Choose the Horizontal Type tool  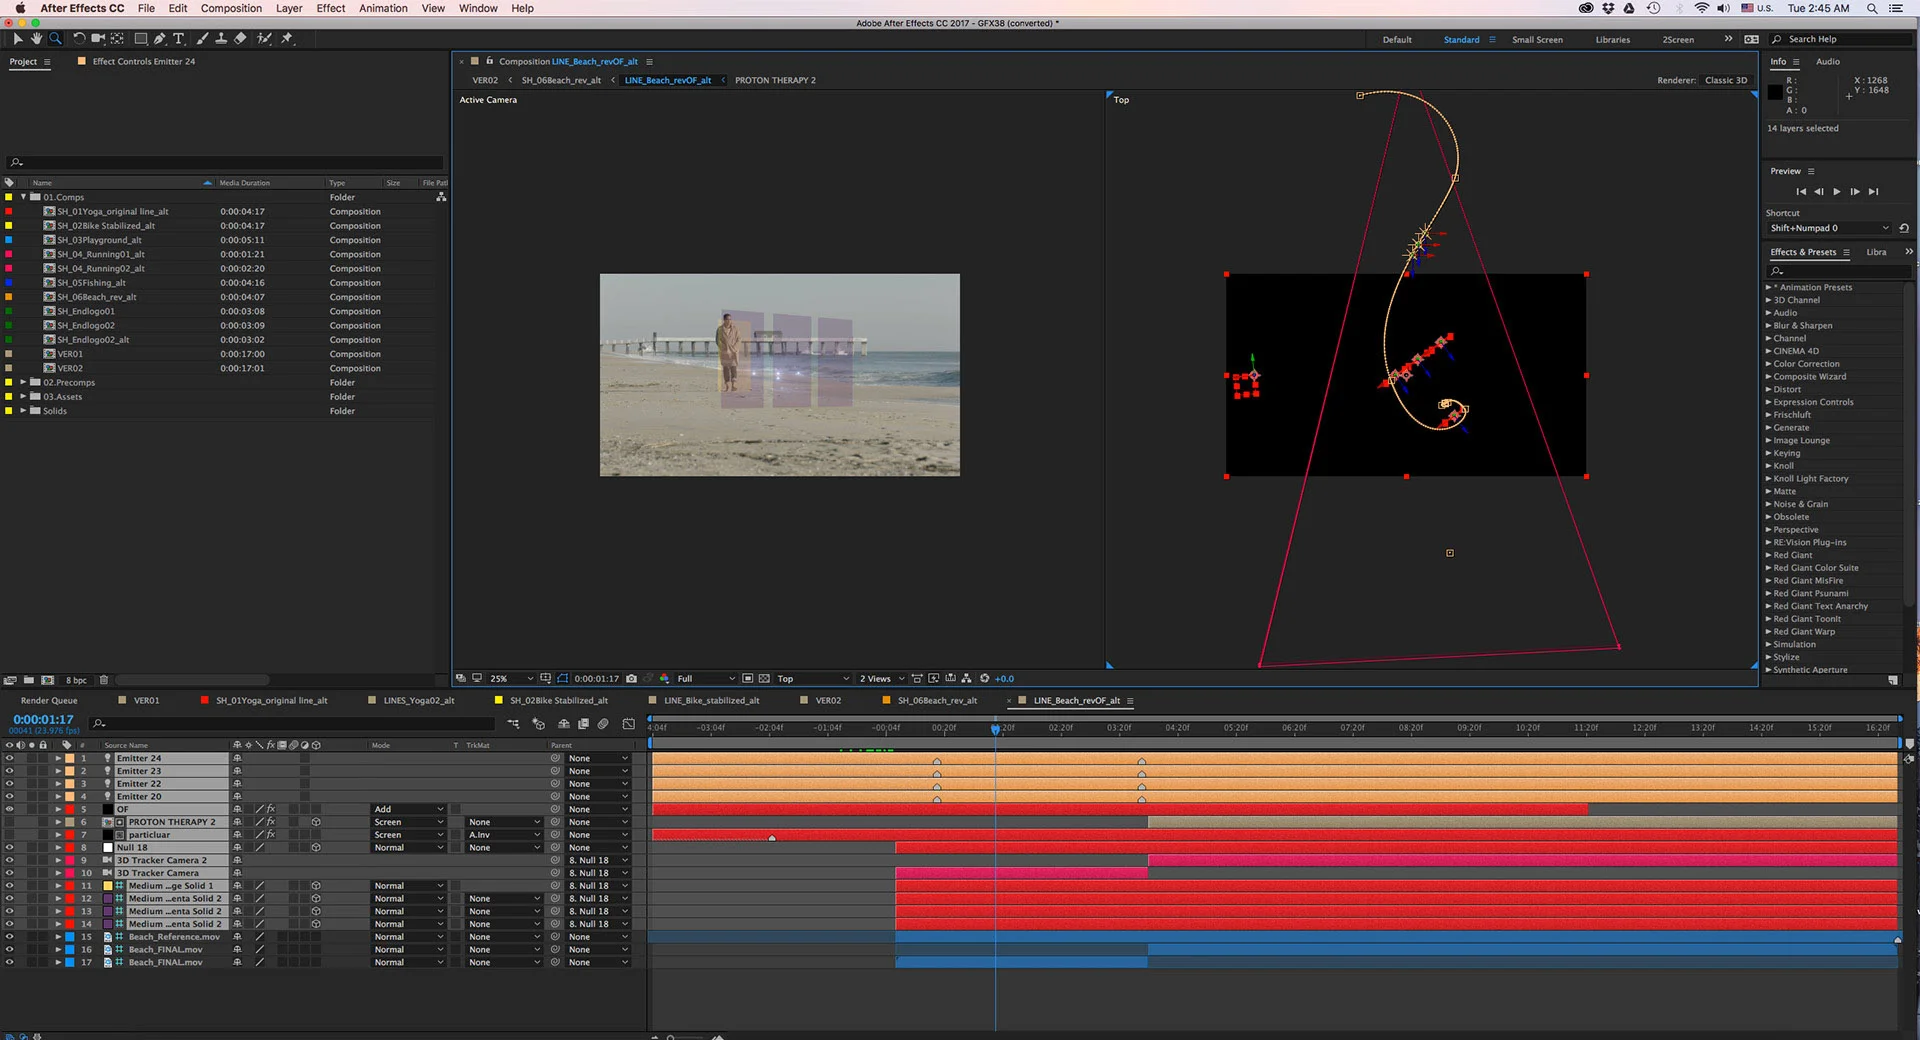coord(179,39)
